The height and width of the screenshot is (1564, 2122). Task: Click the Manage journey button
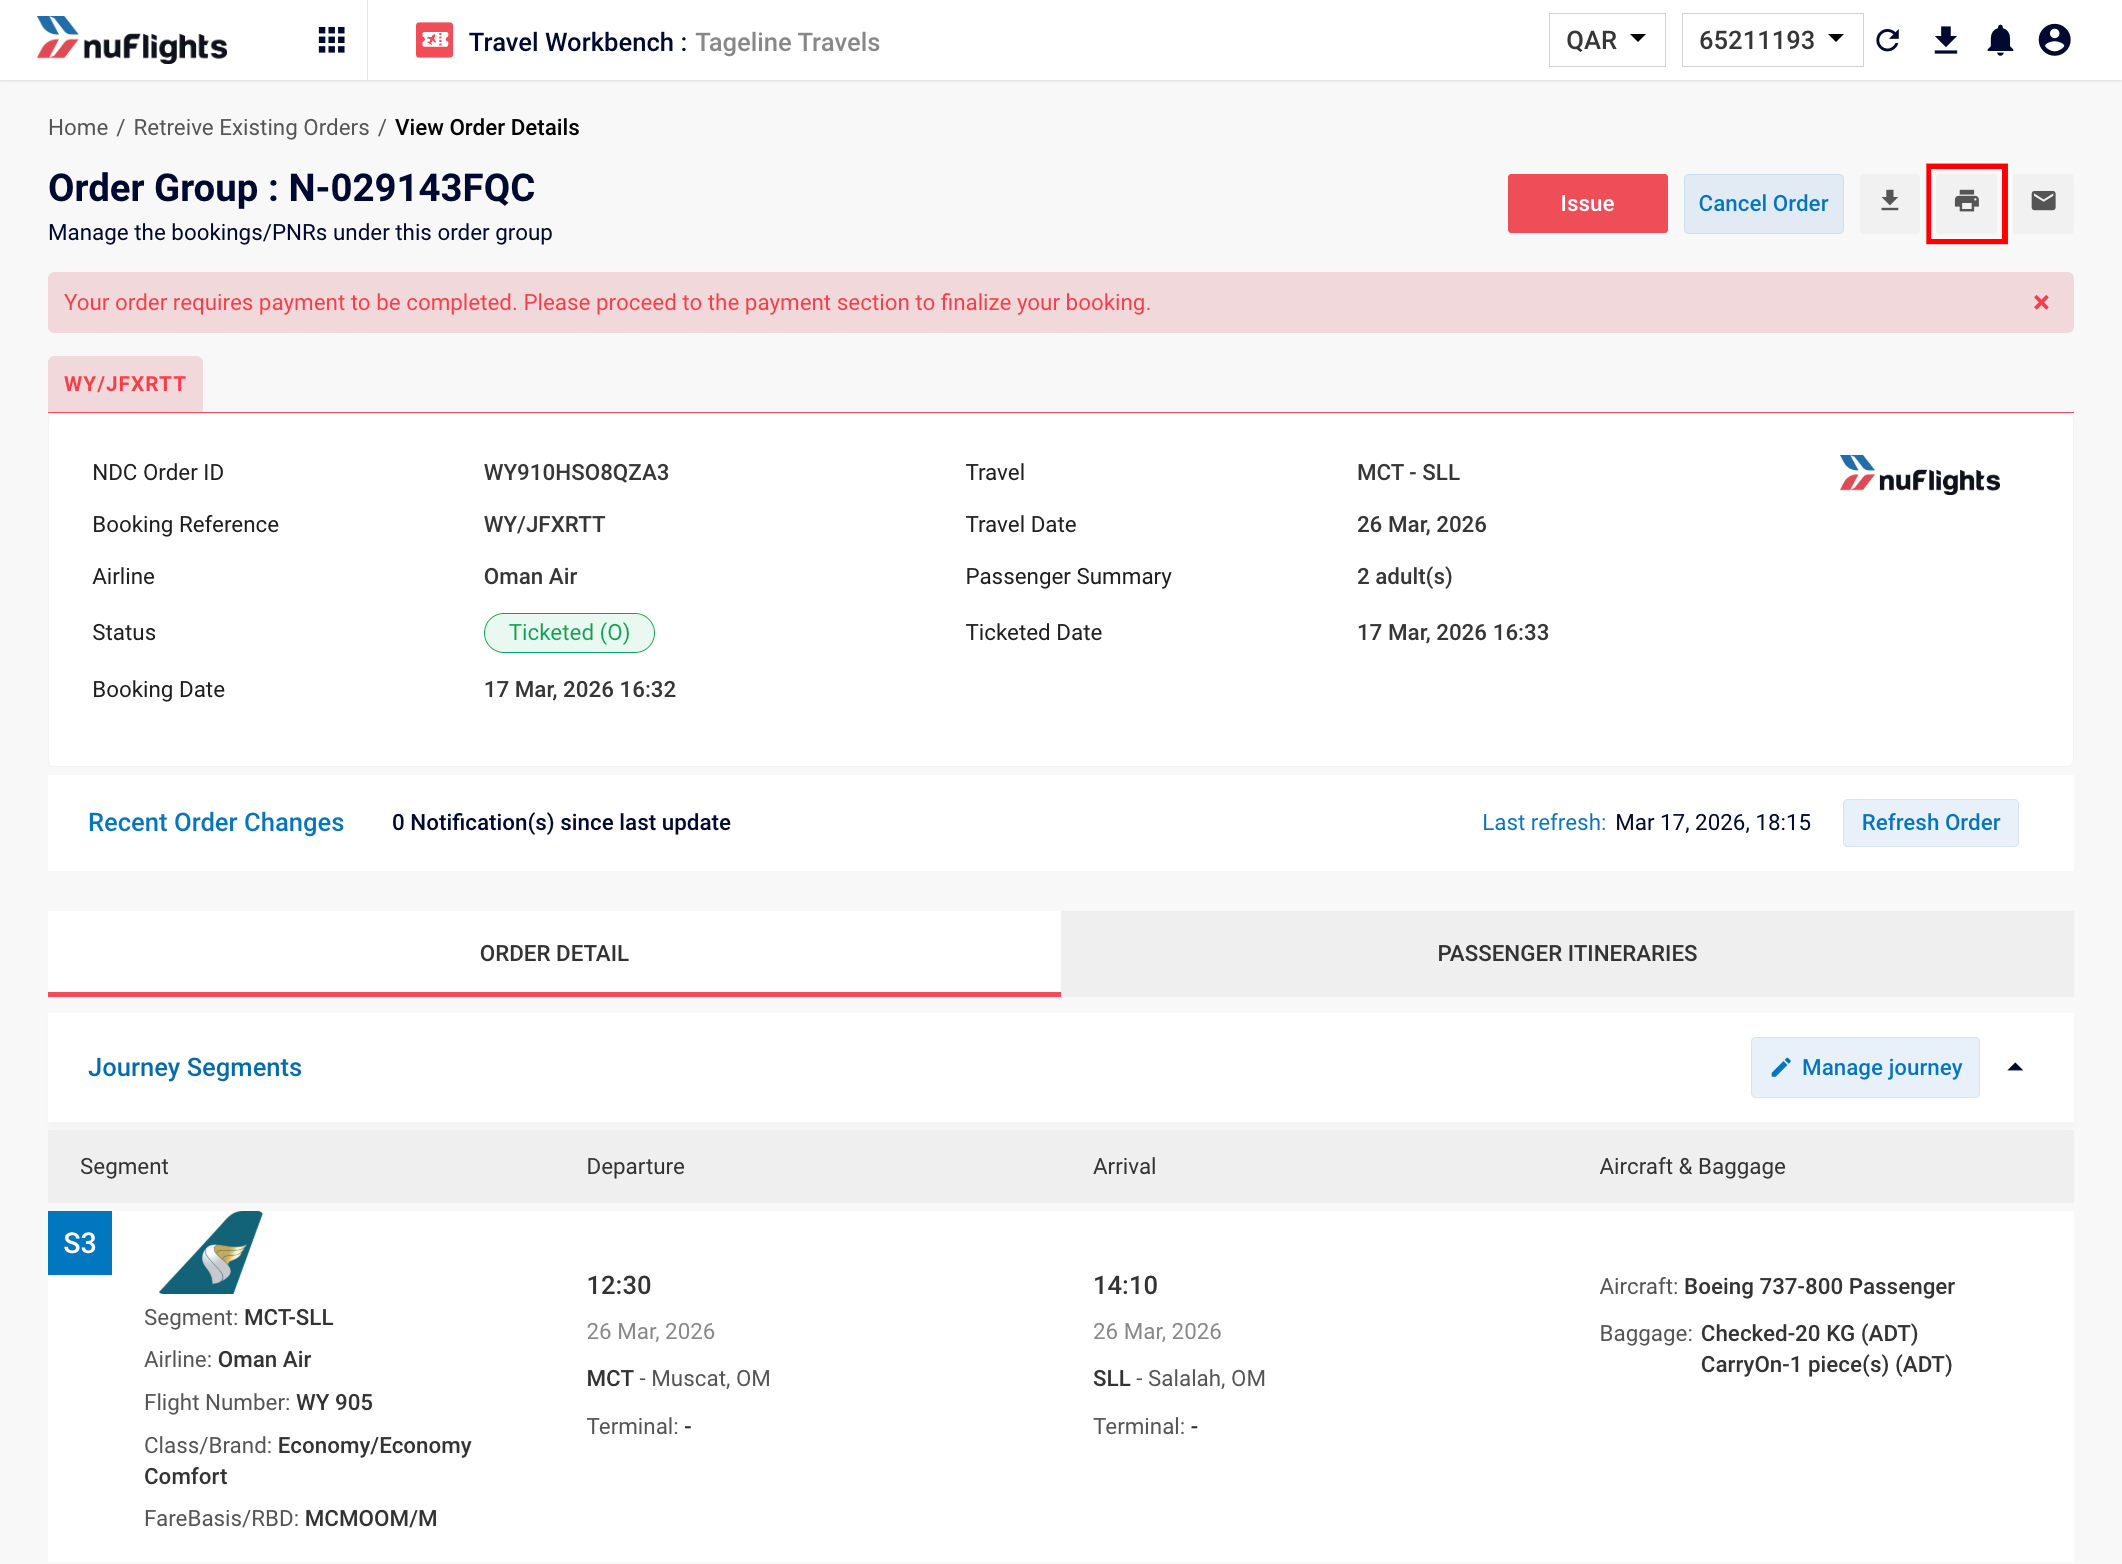1865,1067
